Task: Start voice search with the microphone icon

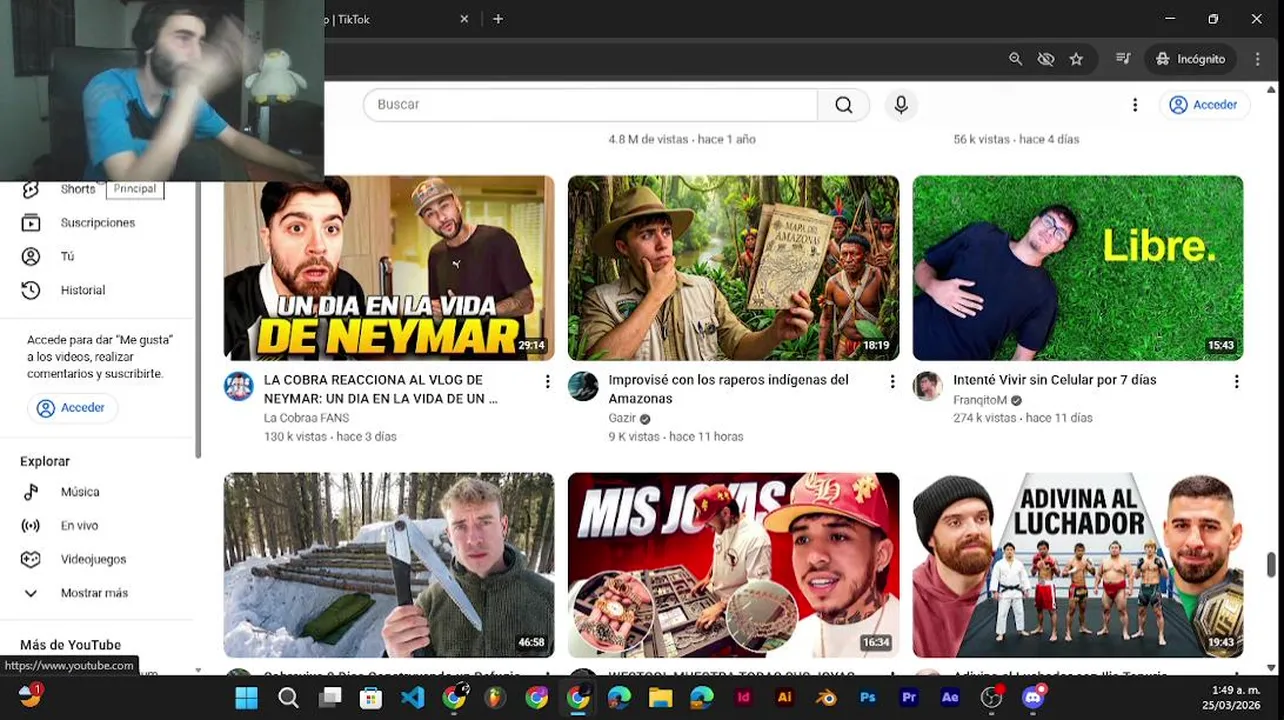Action: 901,105
